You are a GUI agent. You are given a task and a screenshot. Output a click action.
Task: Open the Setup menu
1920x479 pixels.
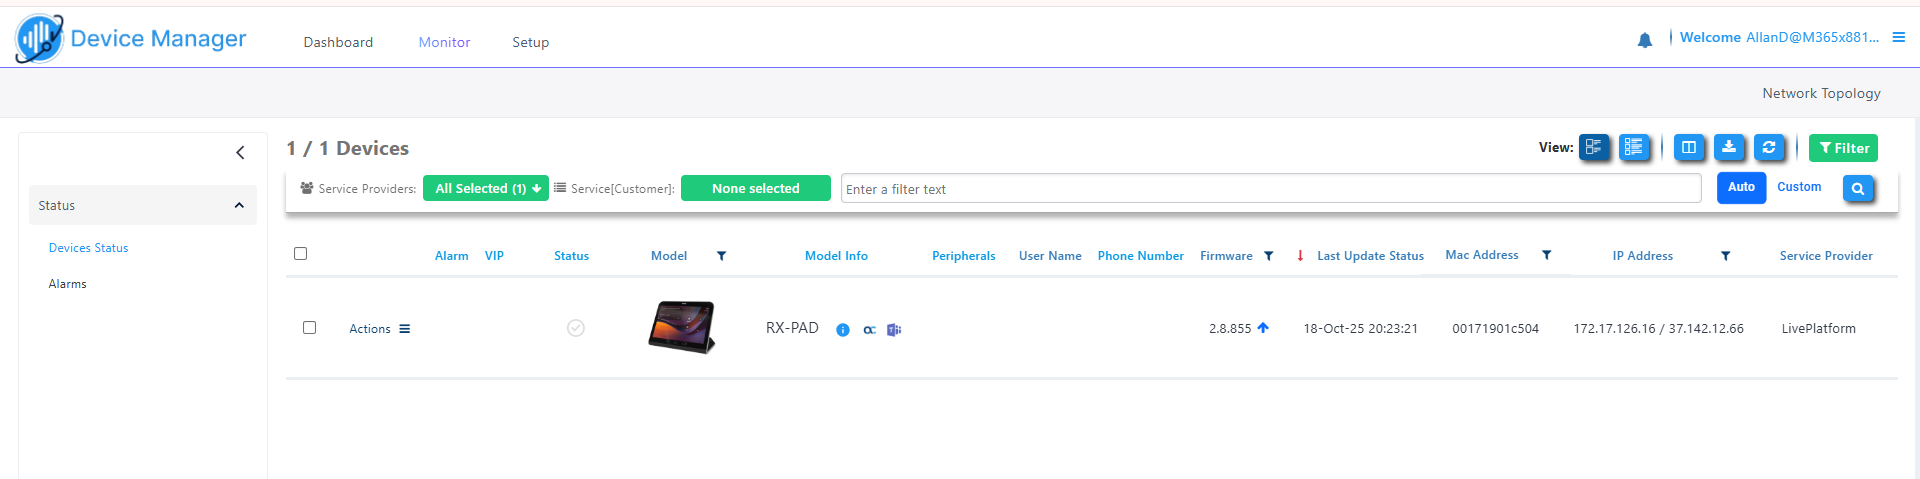[530, 42]
